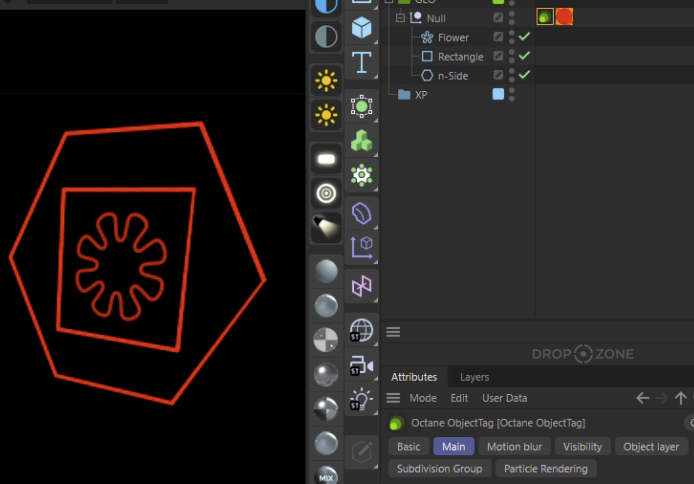Viewport: 694px width, 484px height.
Task: Toggle the green enable check for Flower
Action: (x=524, y=37)
